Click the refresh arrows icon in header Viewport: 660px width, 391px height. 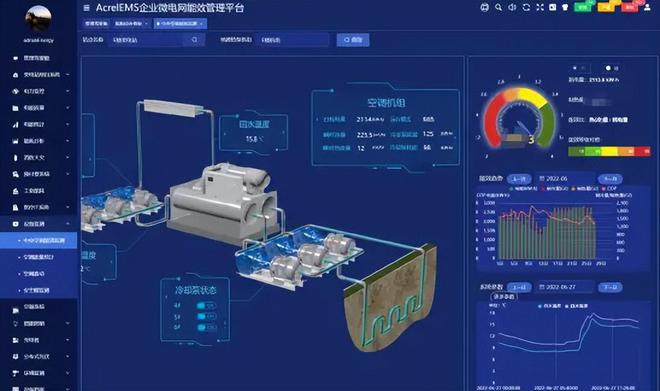[x=526, y=7]
